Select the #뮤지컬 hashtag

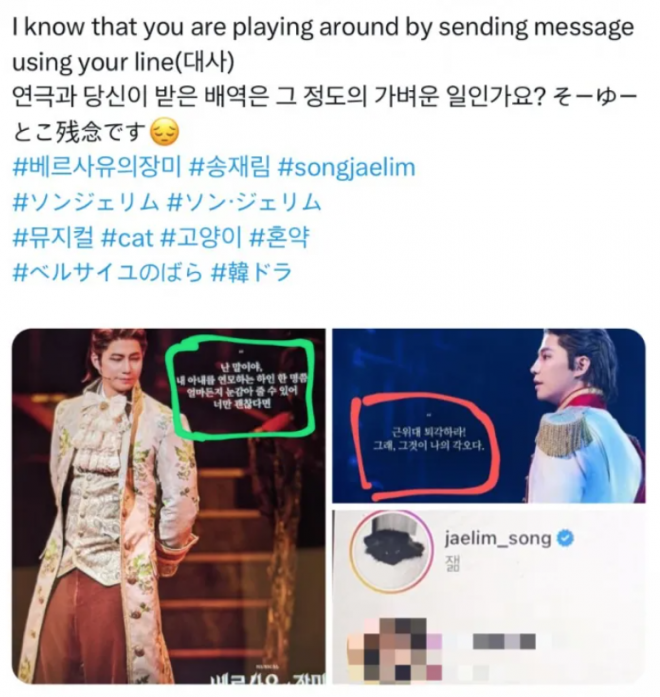point(53,237)
